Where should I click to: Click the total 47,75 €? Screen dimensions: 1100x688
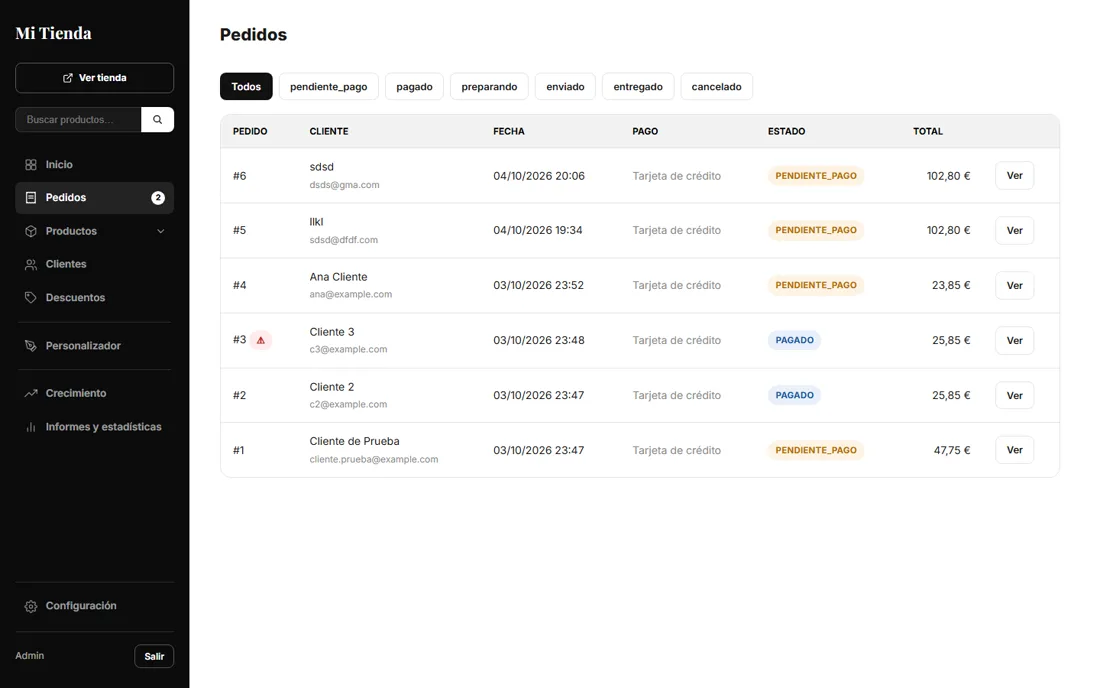coord(951,450)
